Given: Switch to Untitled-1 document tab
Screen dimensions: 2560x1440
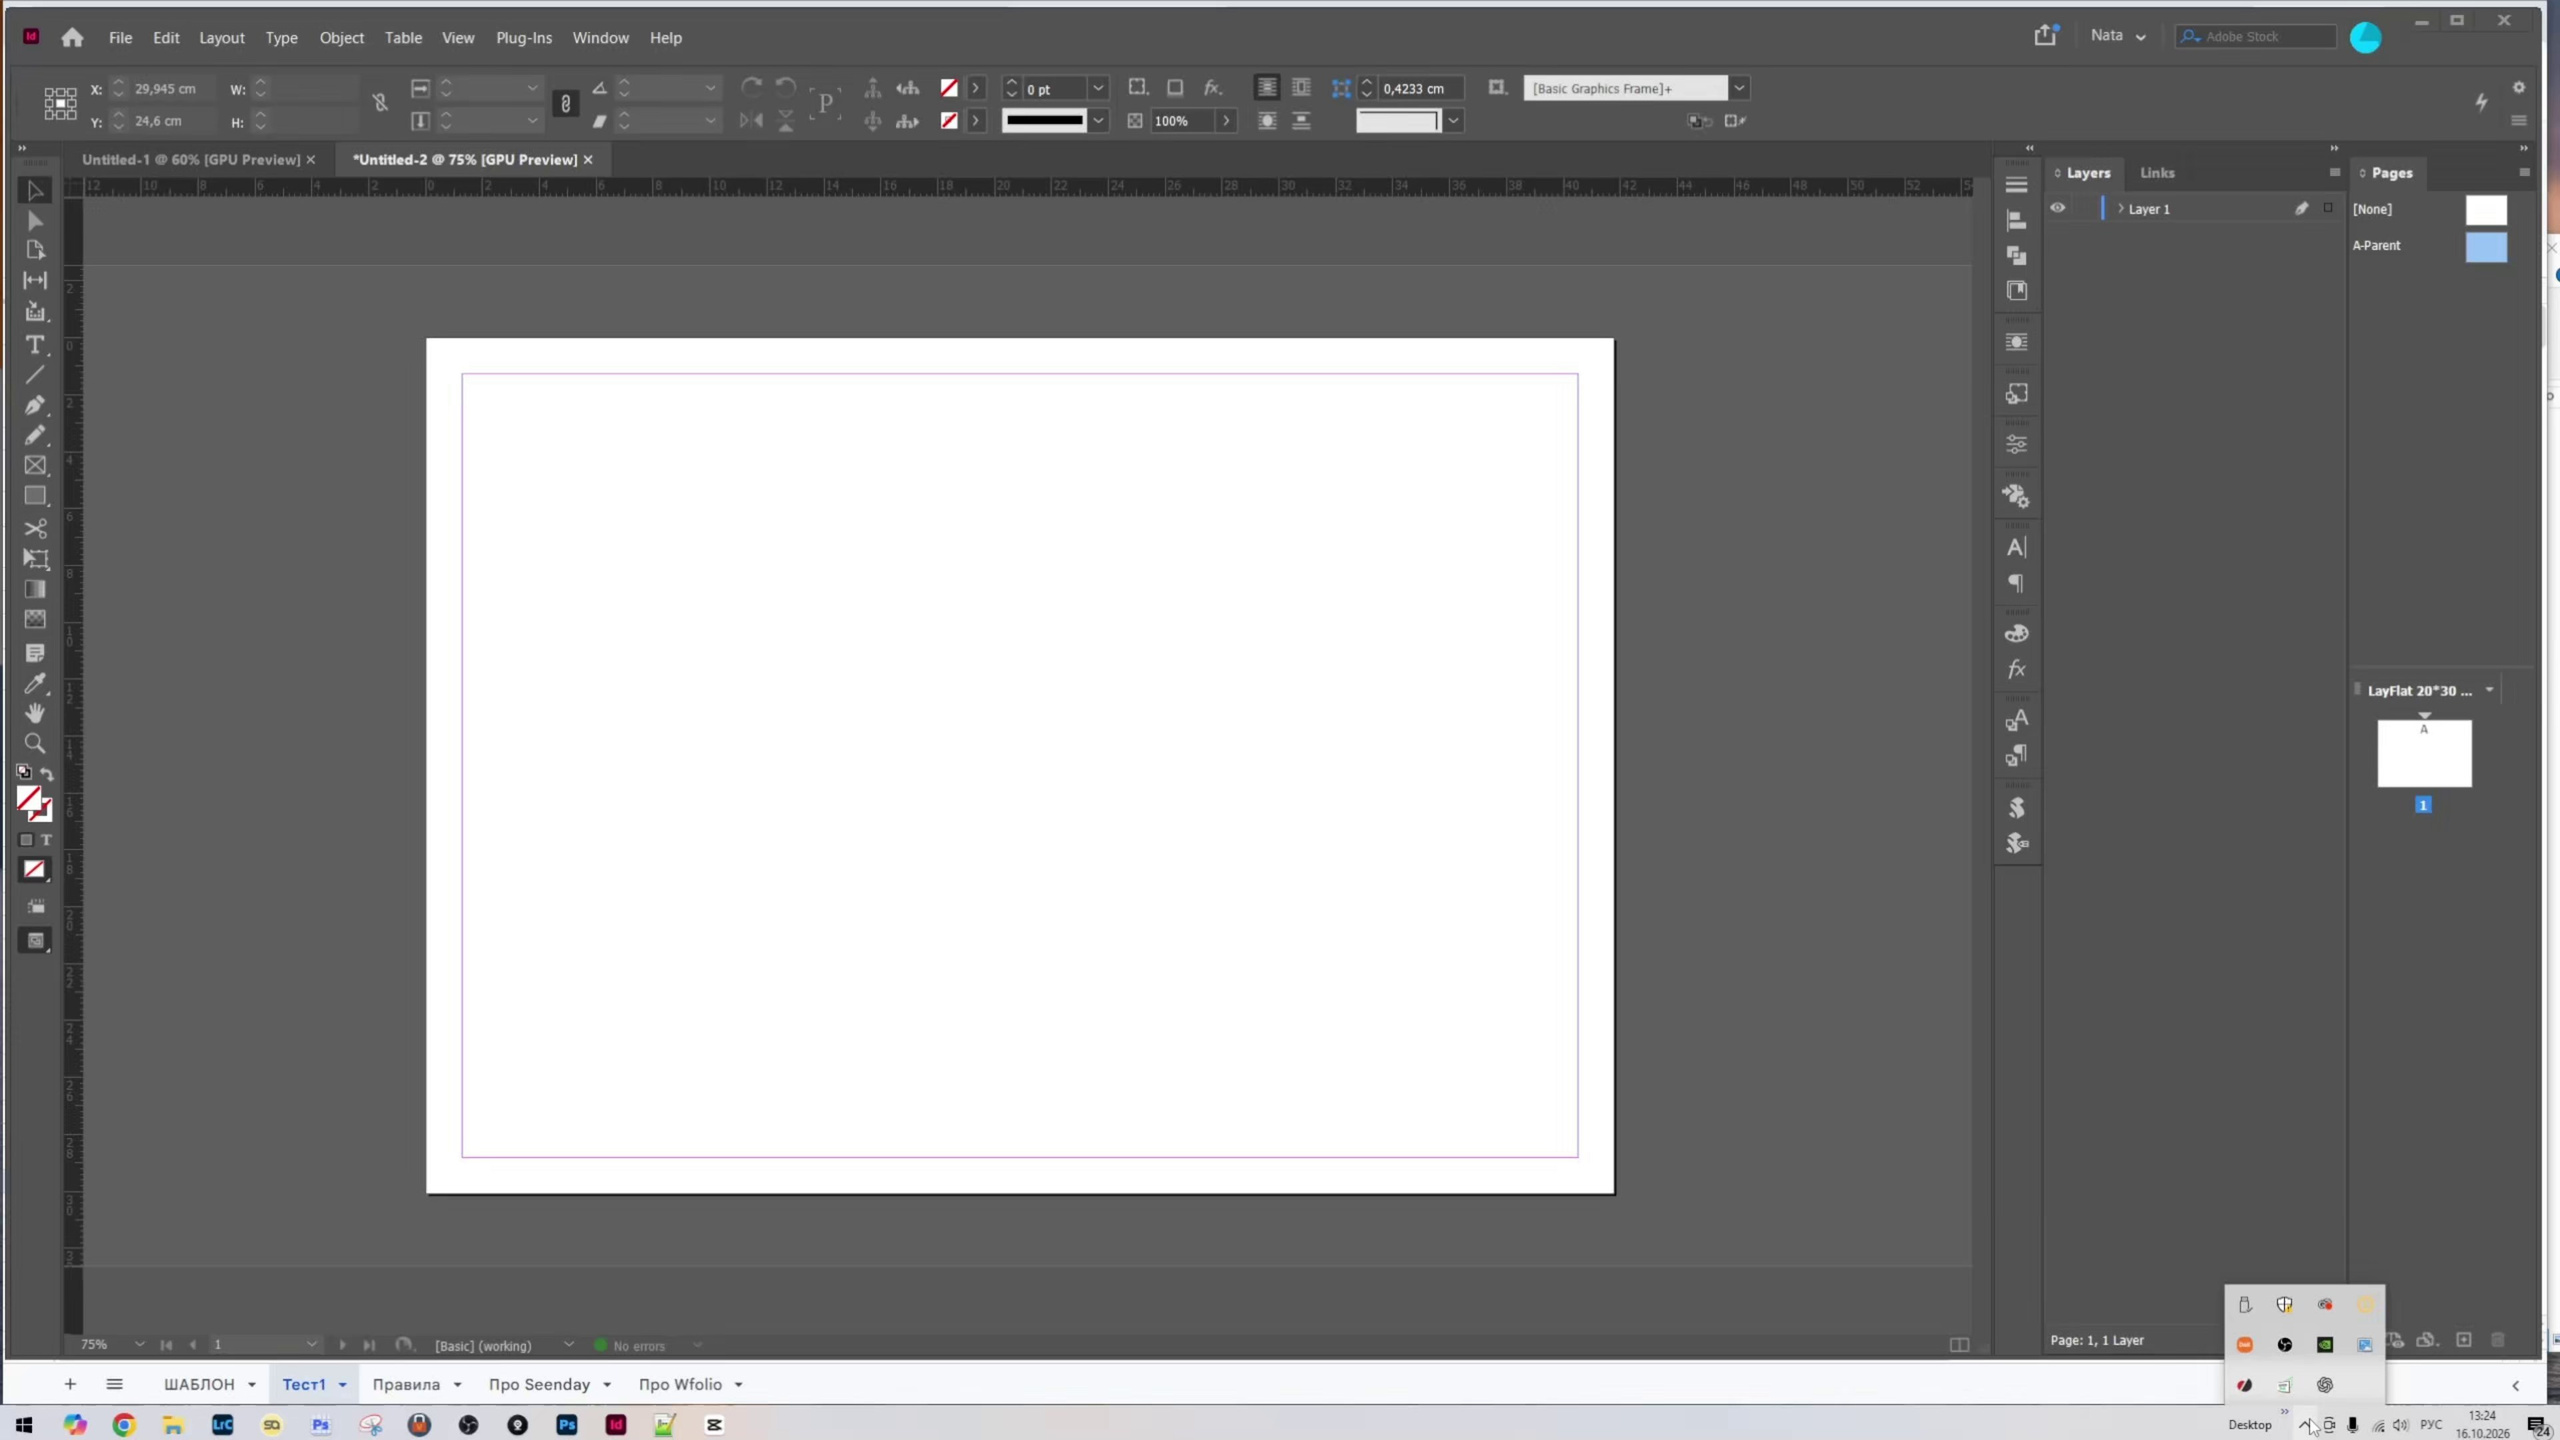Looking at the screenshot, I should click(190, 160).
